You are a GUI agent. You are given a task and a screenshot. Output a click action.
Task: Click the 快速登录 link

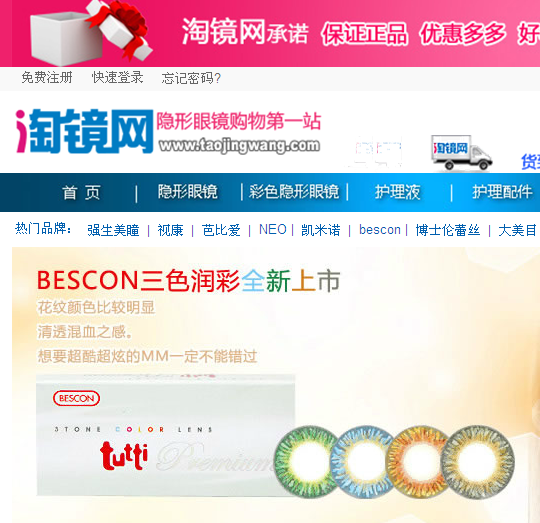117,77
